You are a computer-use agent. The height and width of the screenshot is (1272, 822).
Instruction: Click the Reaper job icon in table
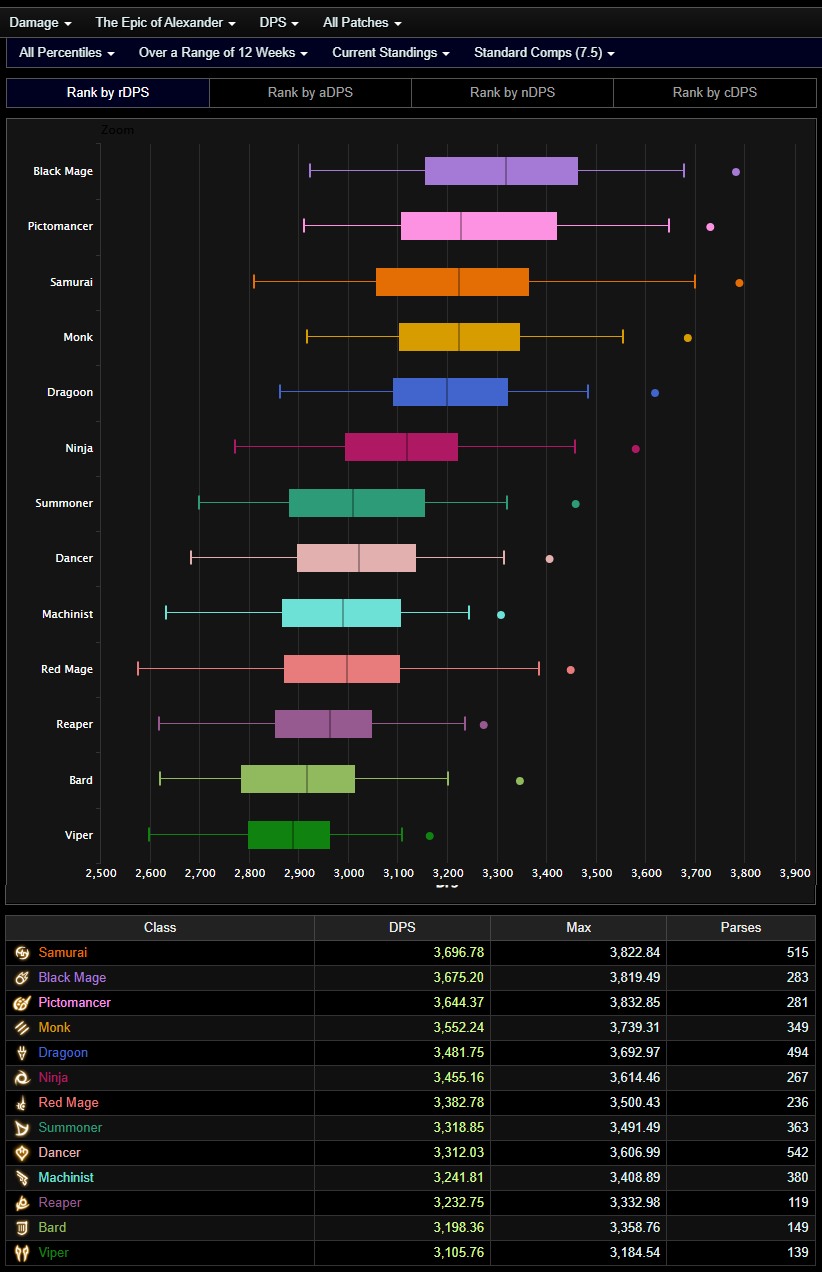(22, 1203)
